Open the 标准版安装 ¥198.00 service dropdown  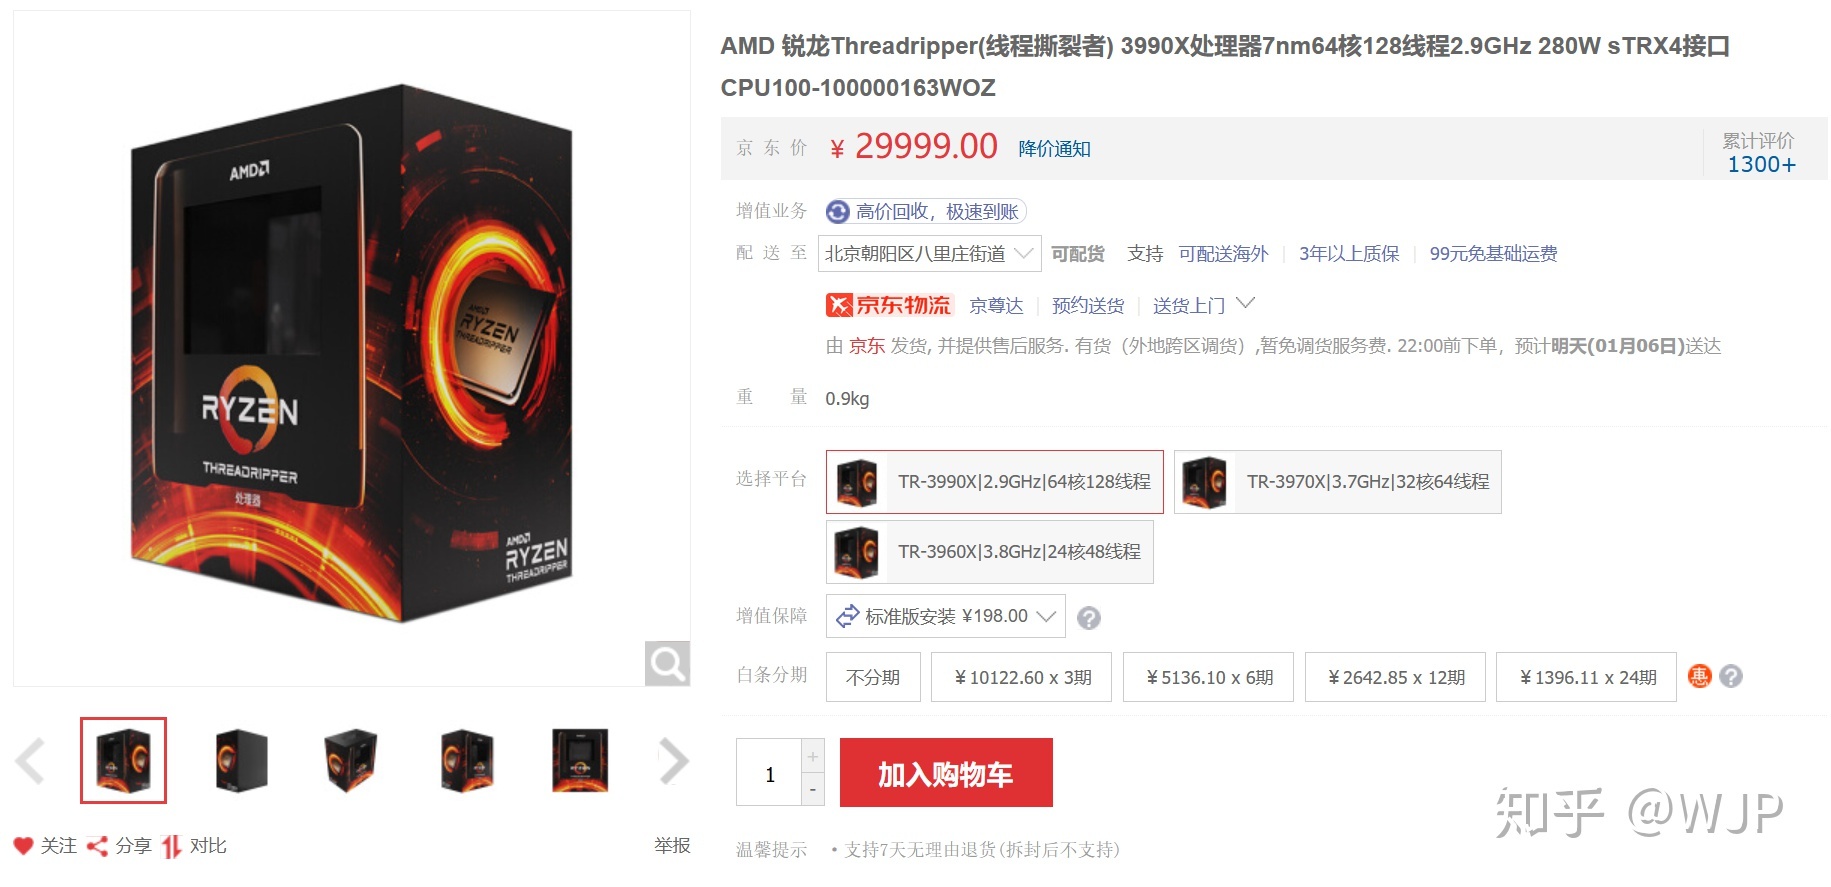(x=946, y=616)
